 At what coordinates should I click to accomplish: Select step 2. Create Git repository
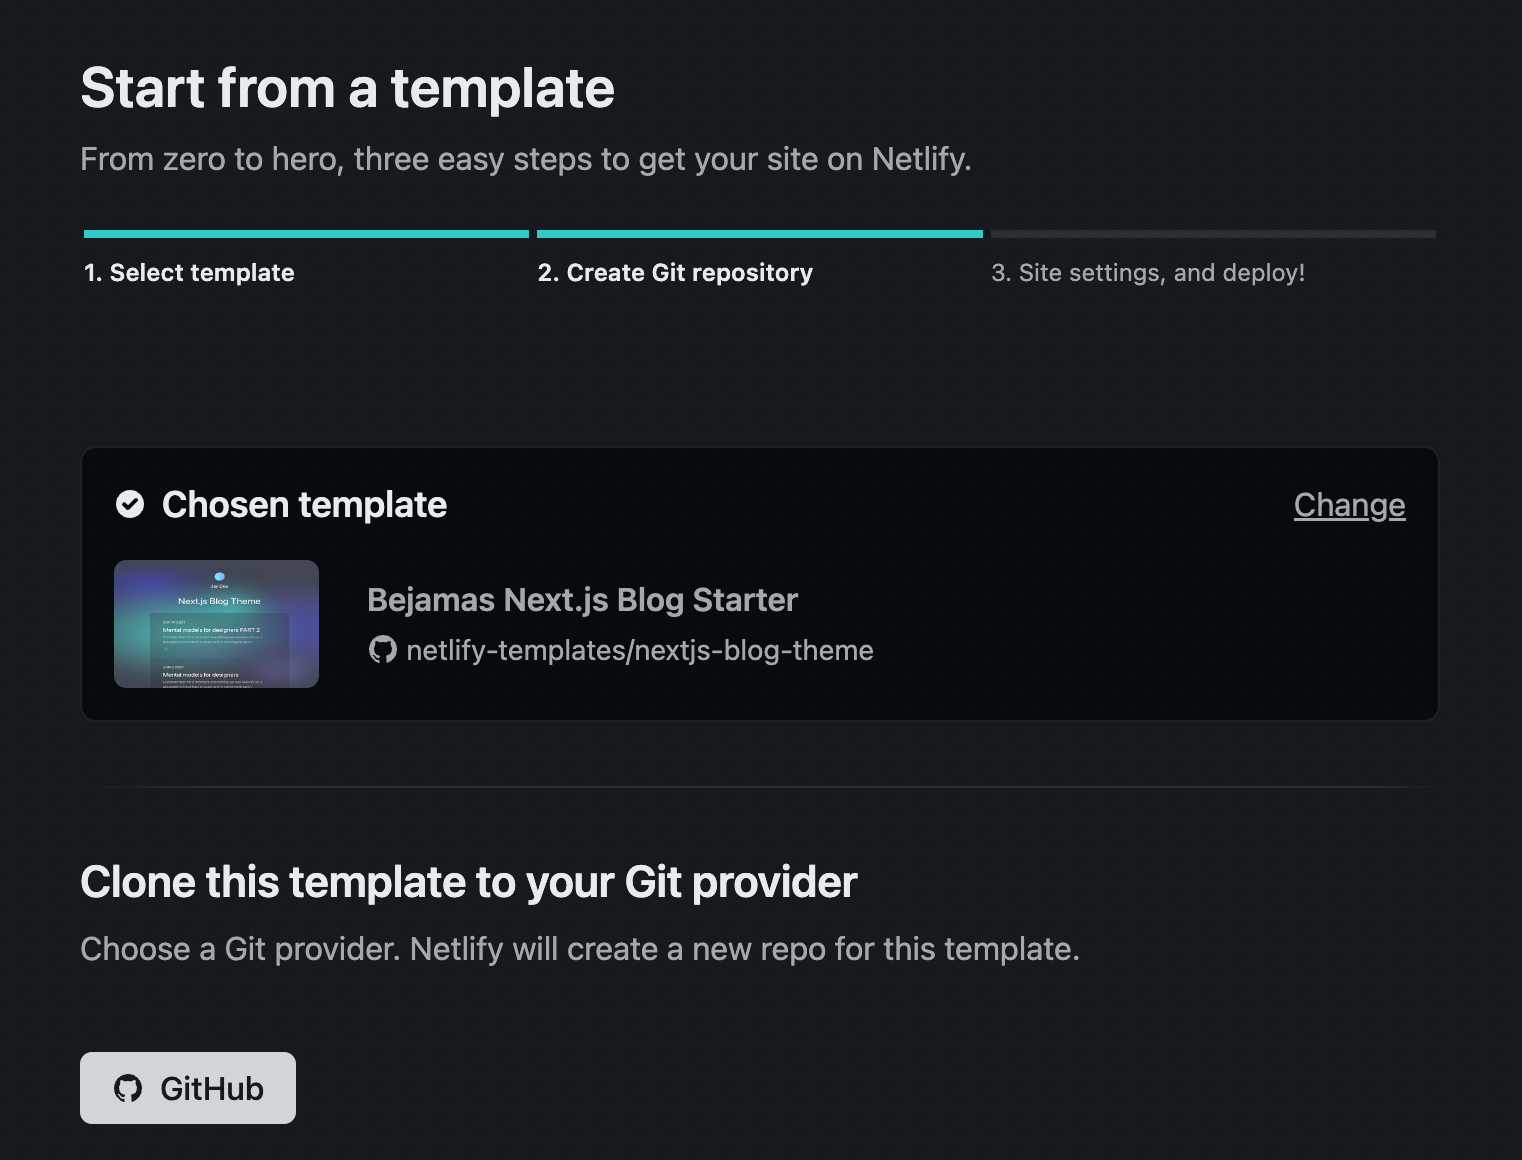coord(675,273)
